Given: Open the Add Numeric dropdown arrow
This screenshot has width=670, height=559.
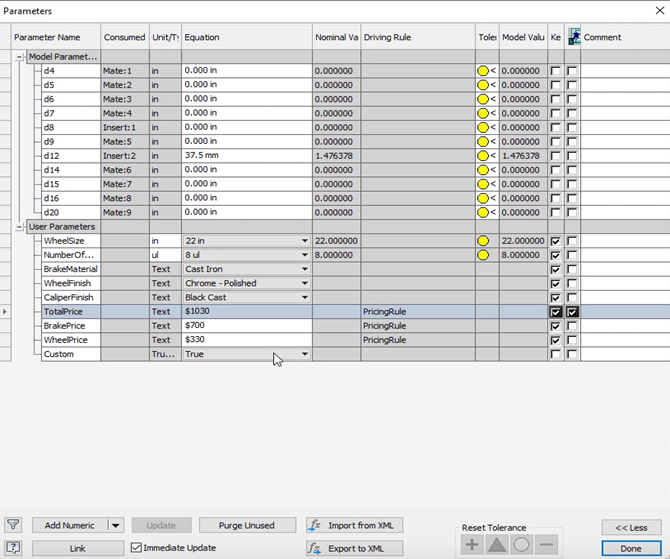Looking at the screenshot, I should pyautogui.click(x=116, y=525).
